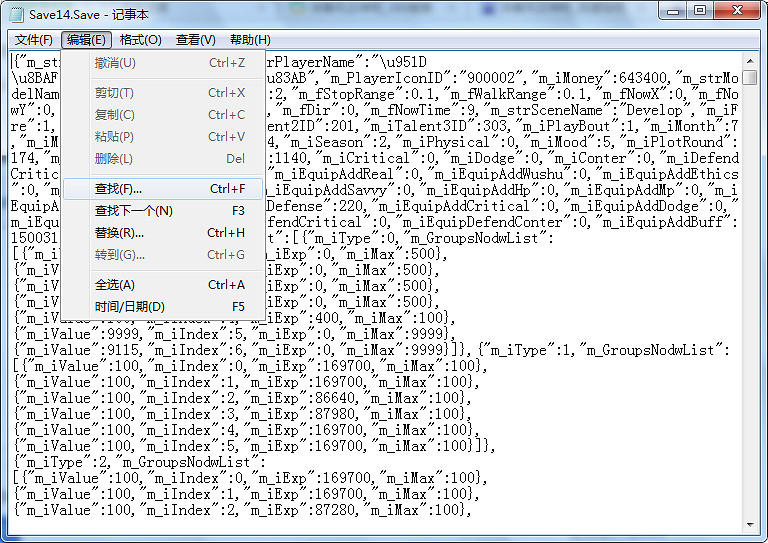Choose 全选(A) to select all text
Image resolution: width=768 pixels, height=543 pixels.
point(115,285)
